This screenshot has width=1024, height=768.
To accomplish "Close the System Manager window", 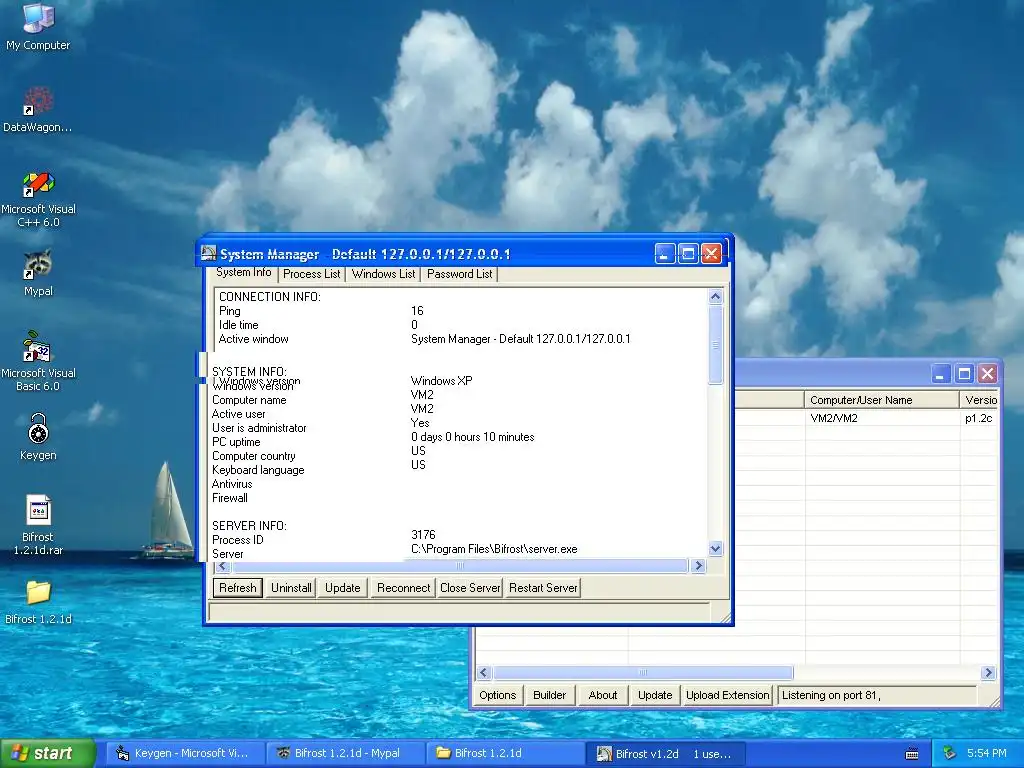I will point(711,253).
